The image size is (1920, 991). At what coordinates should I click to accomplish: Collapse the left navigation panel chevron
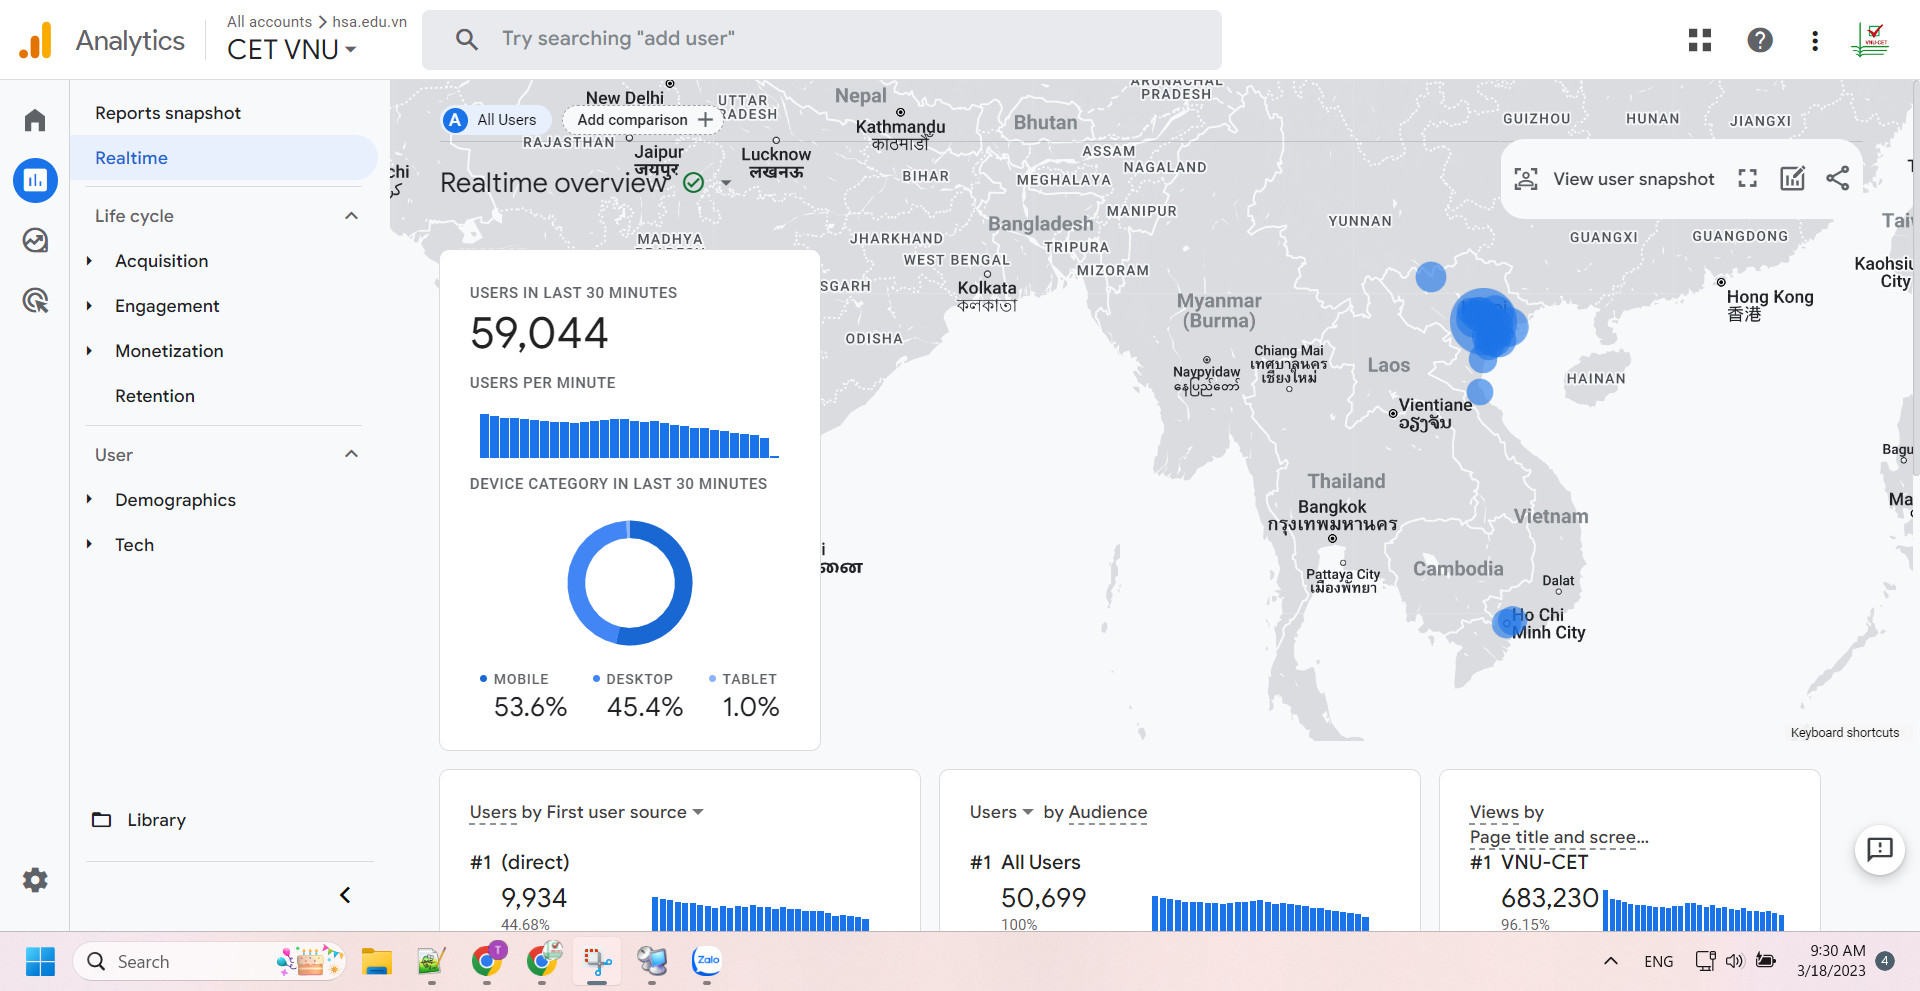tap(345, 895)
